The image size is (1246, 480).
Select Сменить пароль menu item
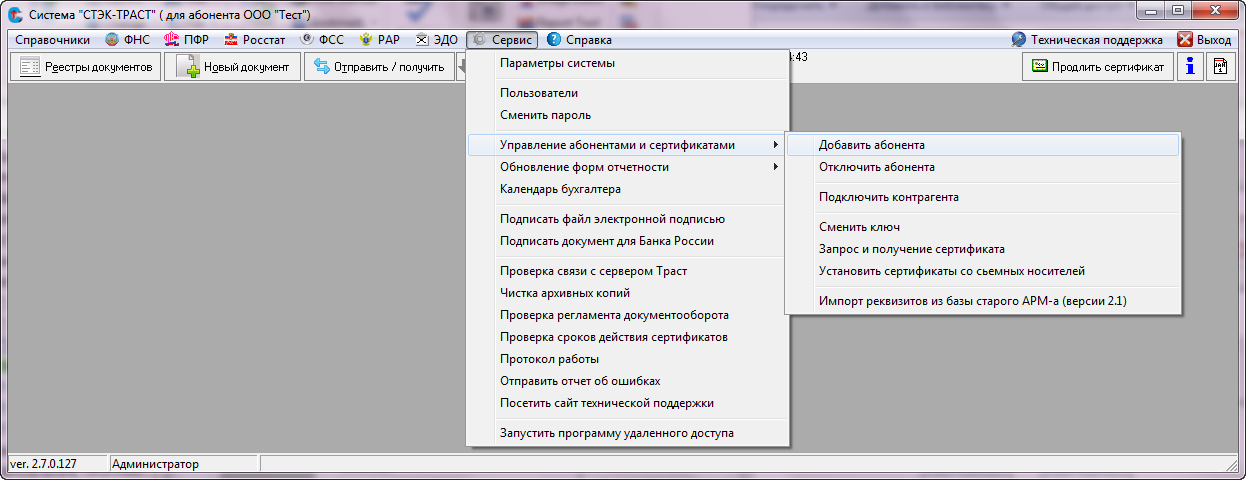click(628, 115)
